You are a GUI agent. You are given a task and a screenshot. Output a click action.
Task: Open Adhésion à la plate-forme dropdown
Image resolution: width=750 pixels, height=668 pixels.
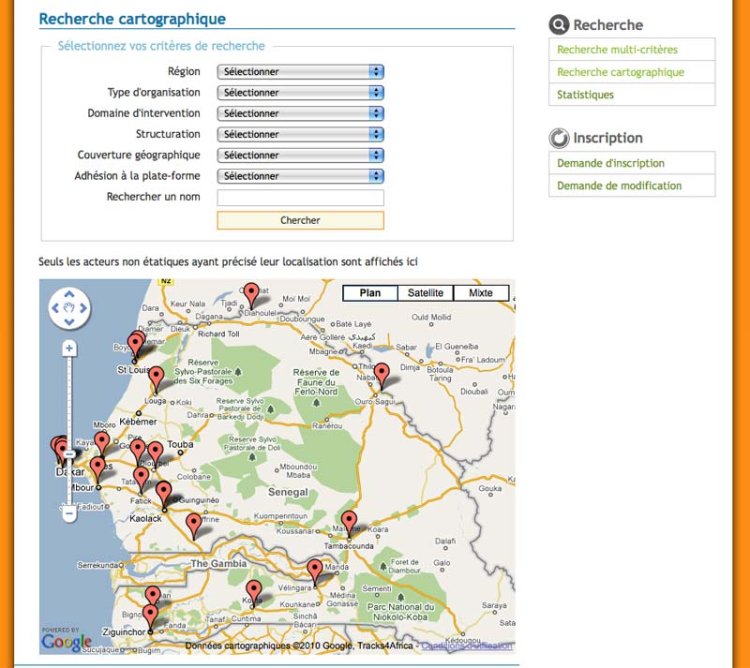point(301,176)
